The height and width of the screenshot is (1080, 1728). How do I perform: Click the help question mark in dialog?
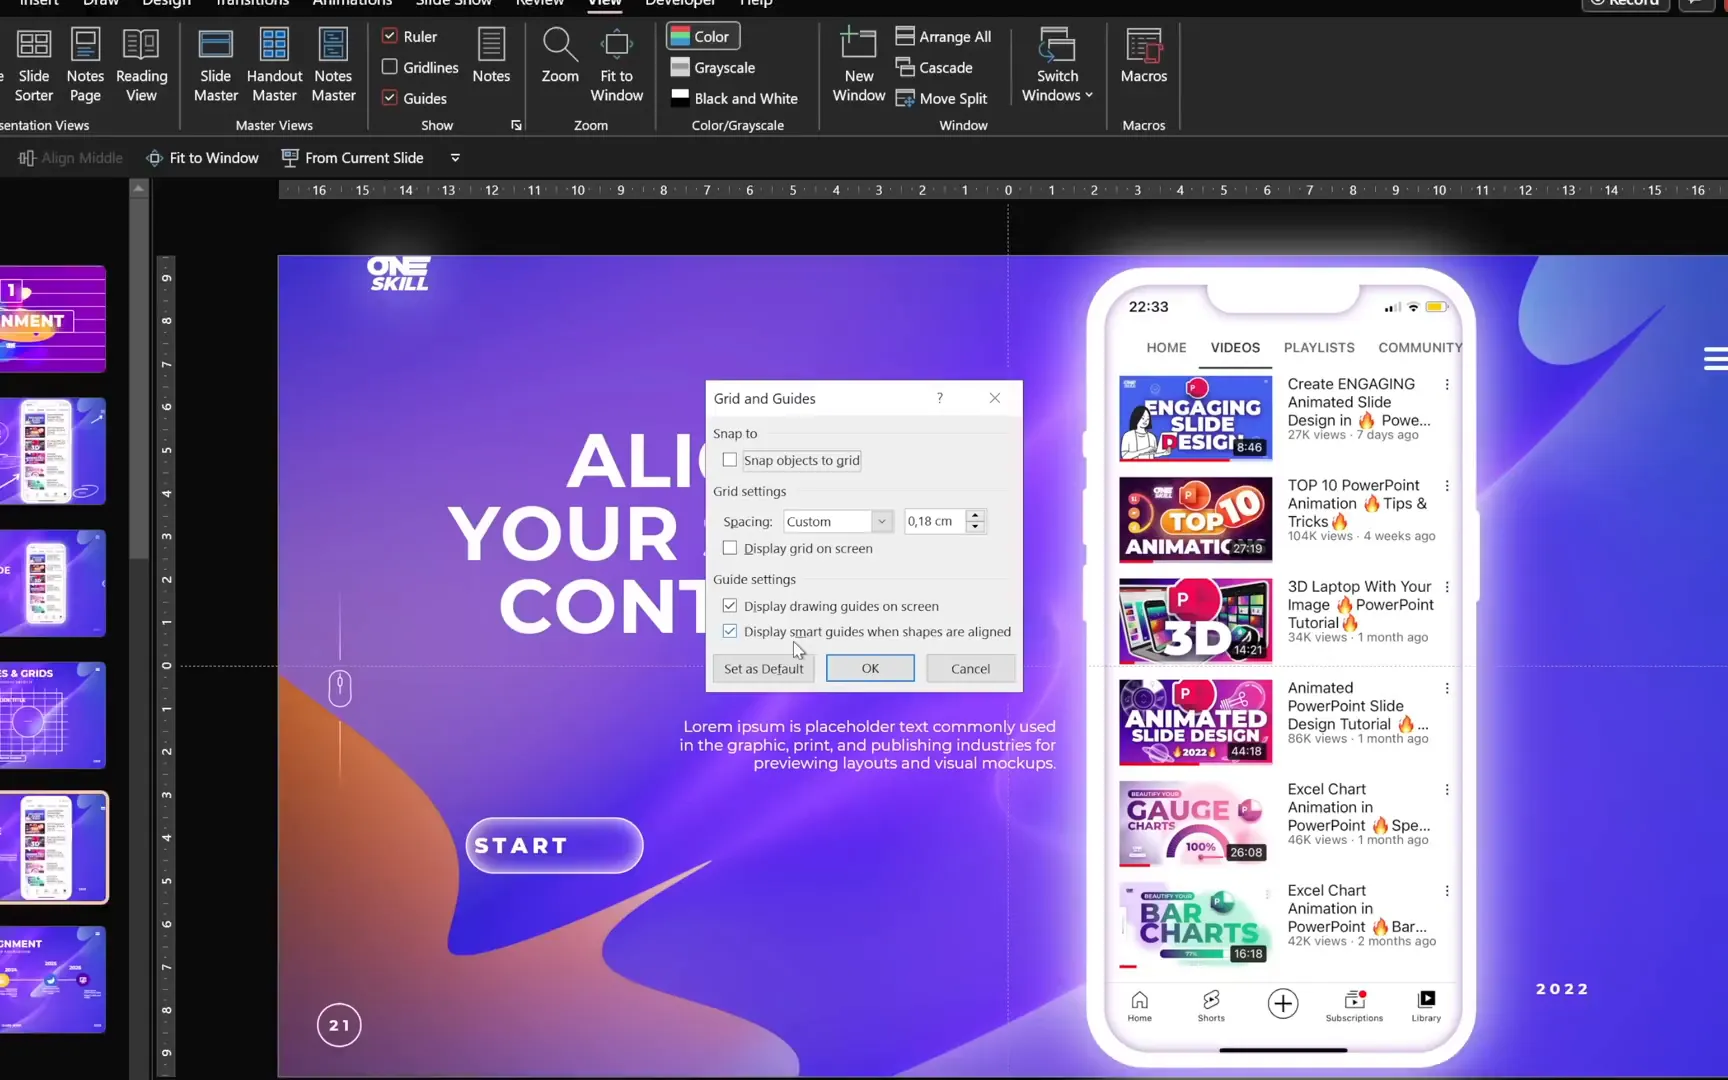click(939, 398)
